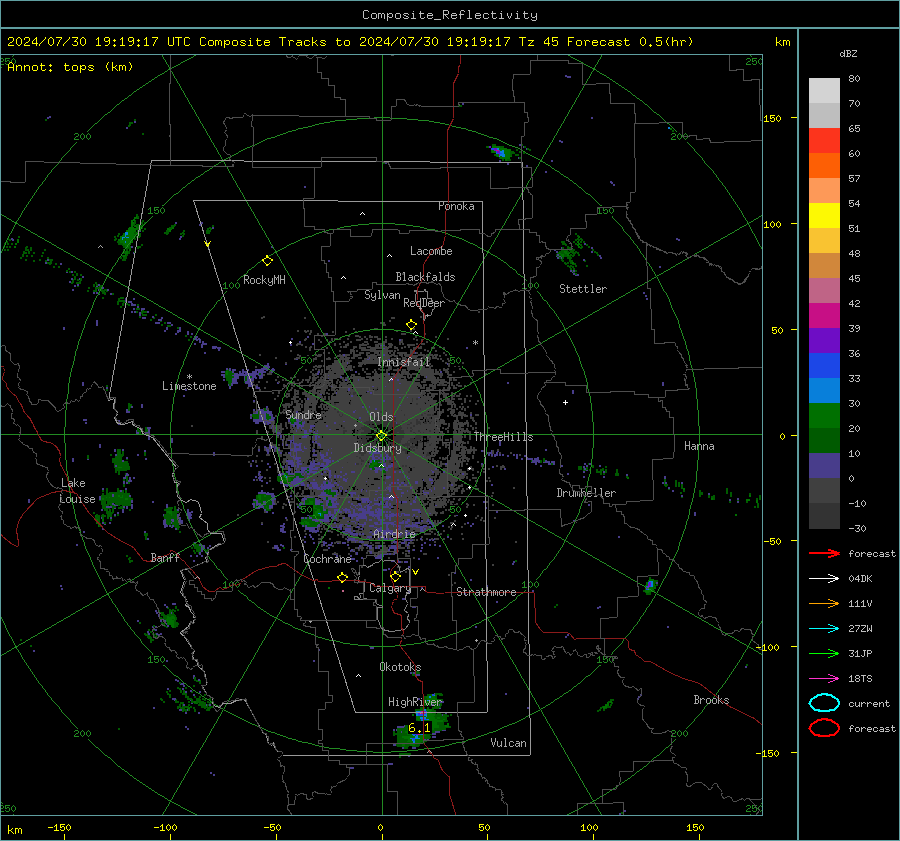Image resolution: width=900 pixels, height=841 pixels.
Task: Click the yellow diamond marker near RockyMH
Action: [x=267, y=261]
